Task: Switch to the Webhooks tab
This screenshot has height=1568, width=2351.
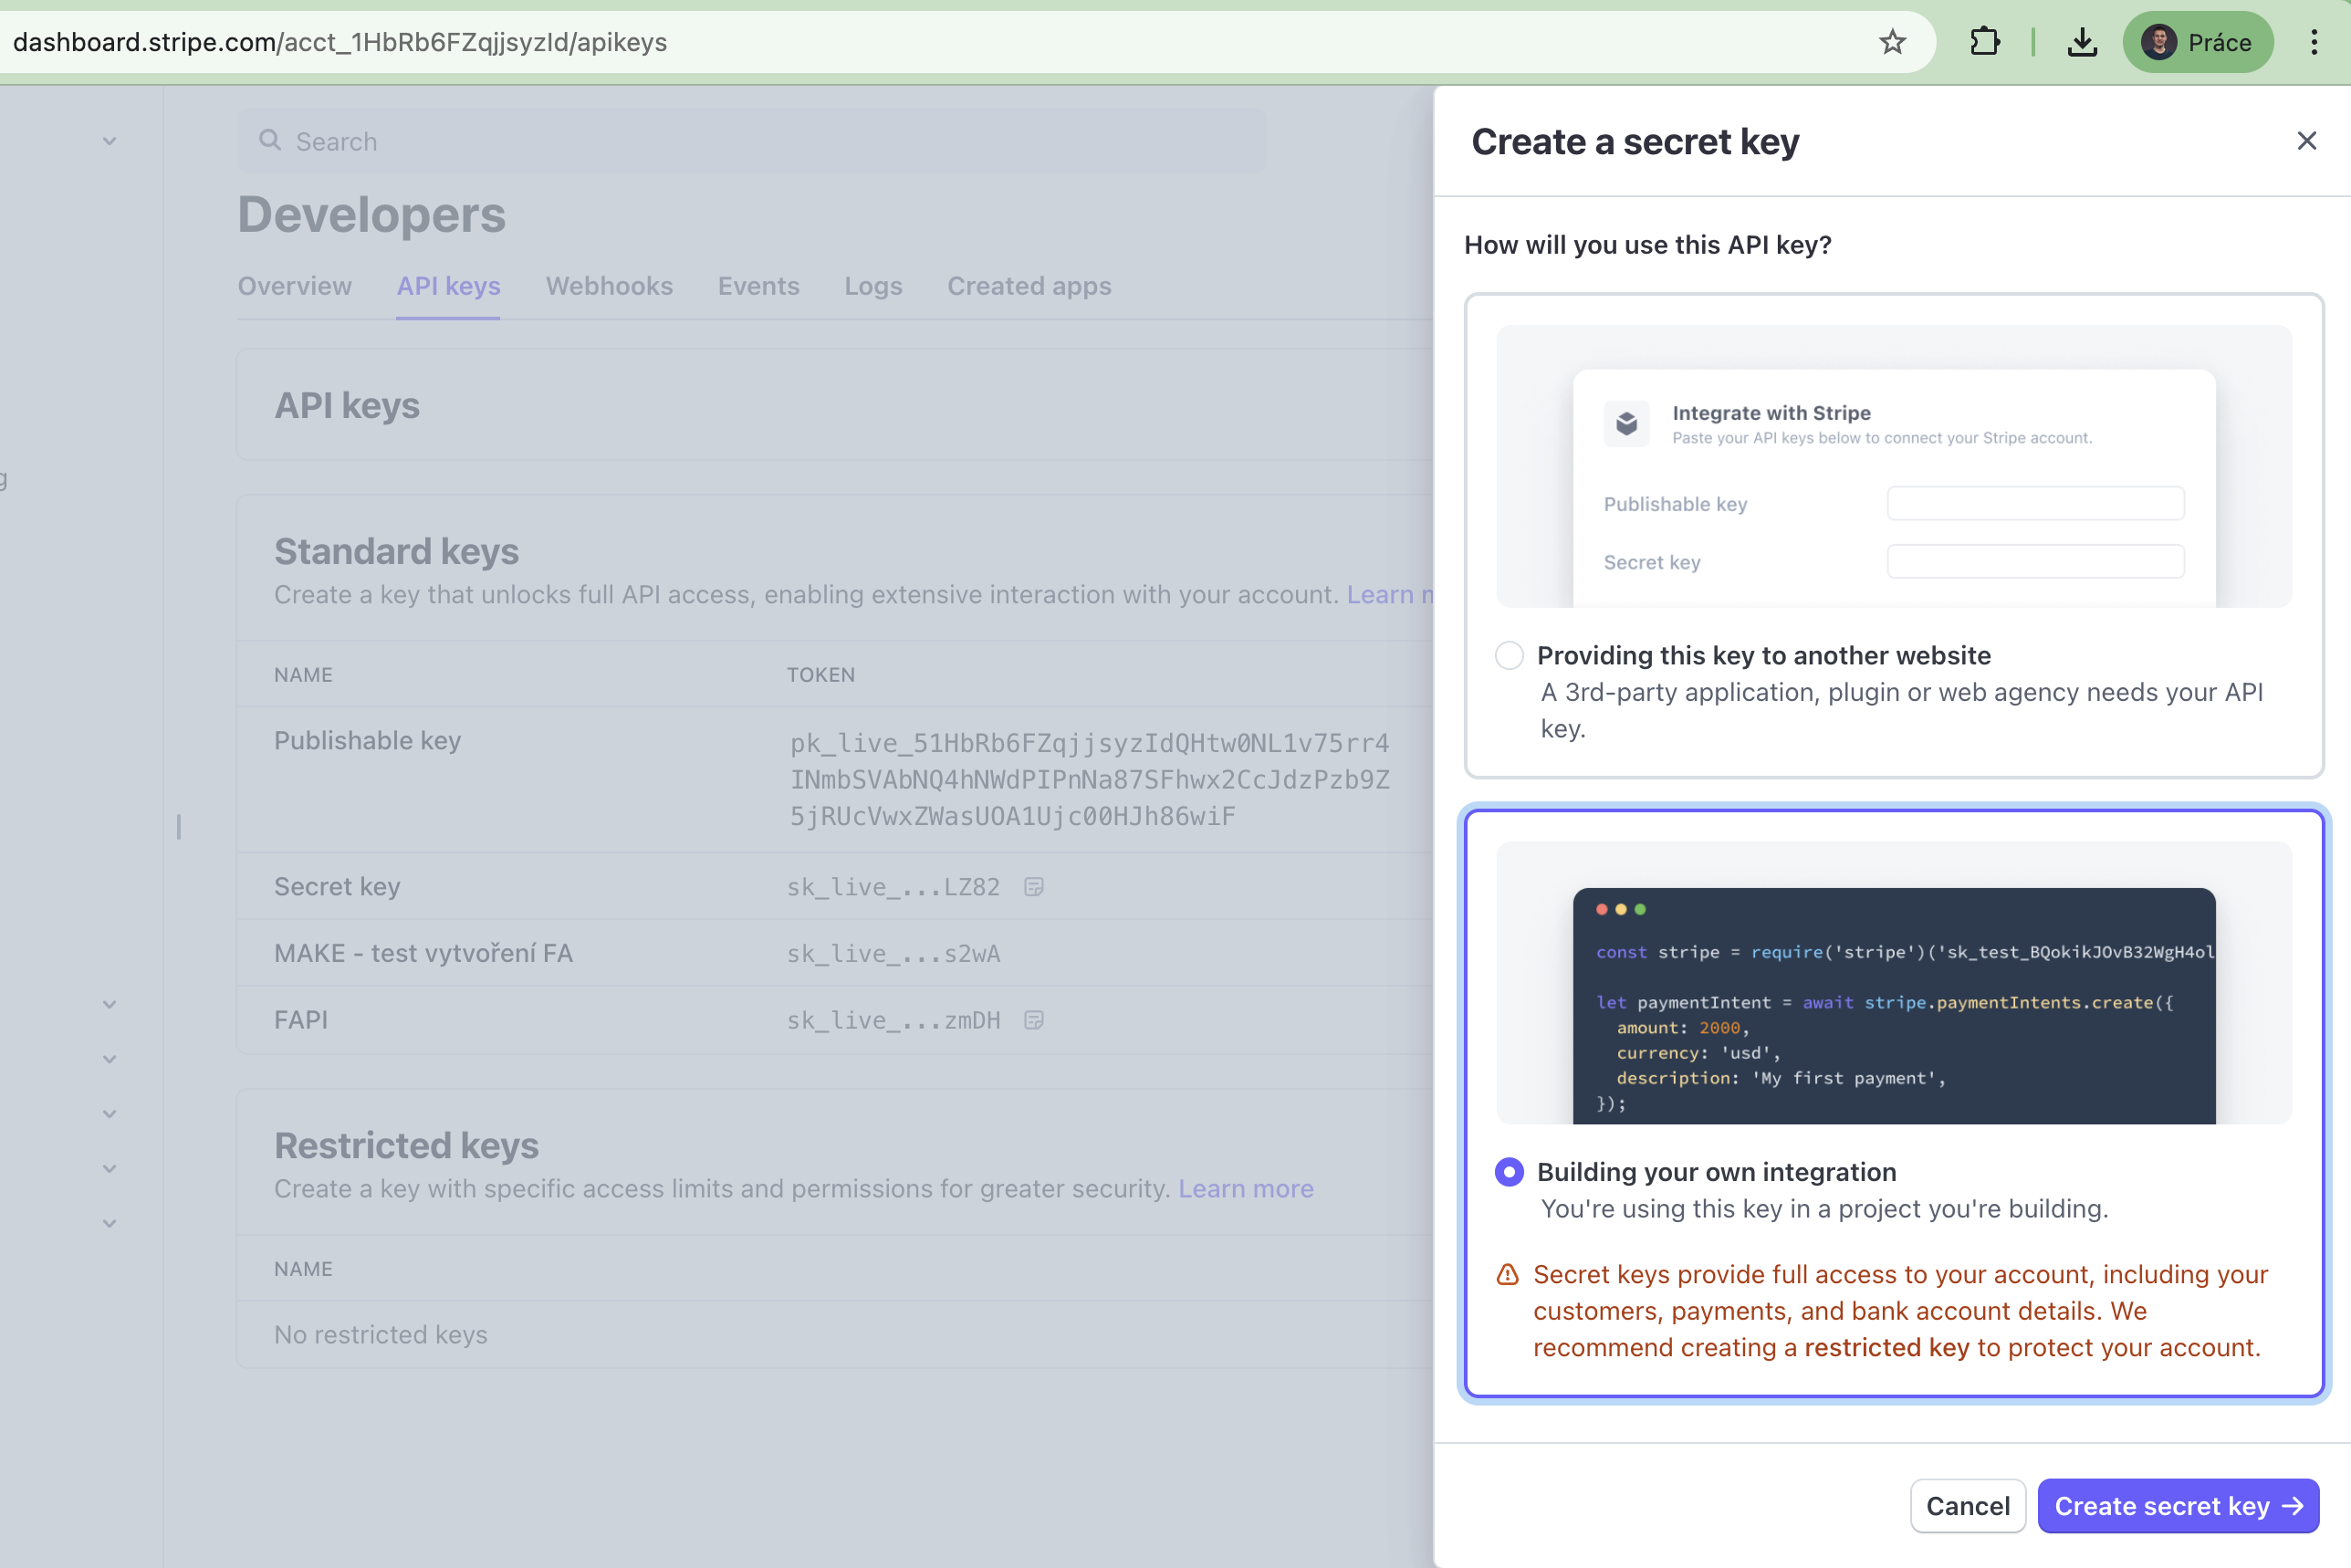Action: pyautogui.click(x=609, y=286)
